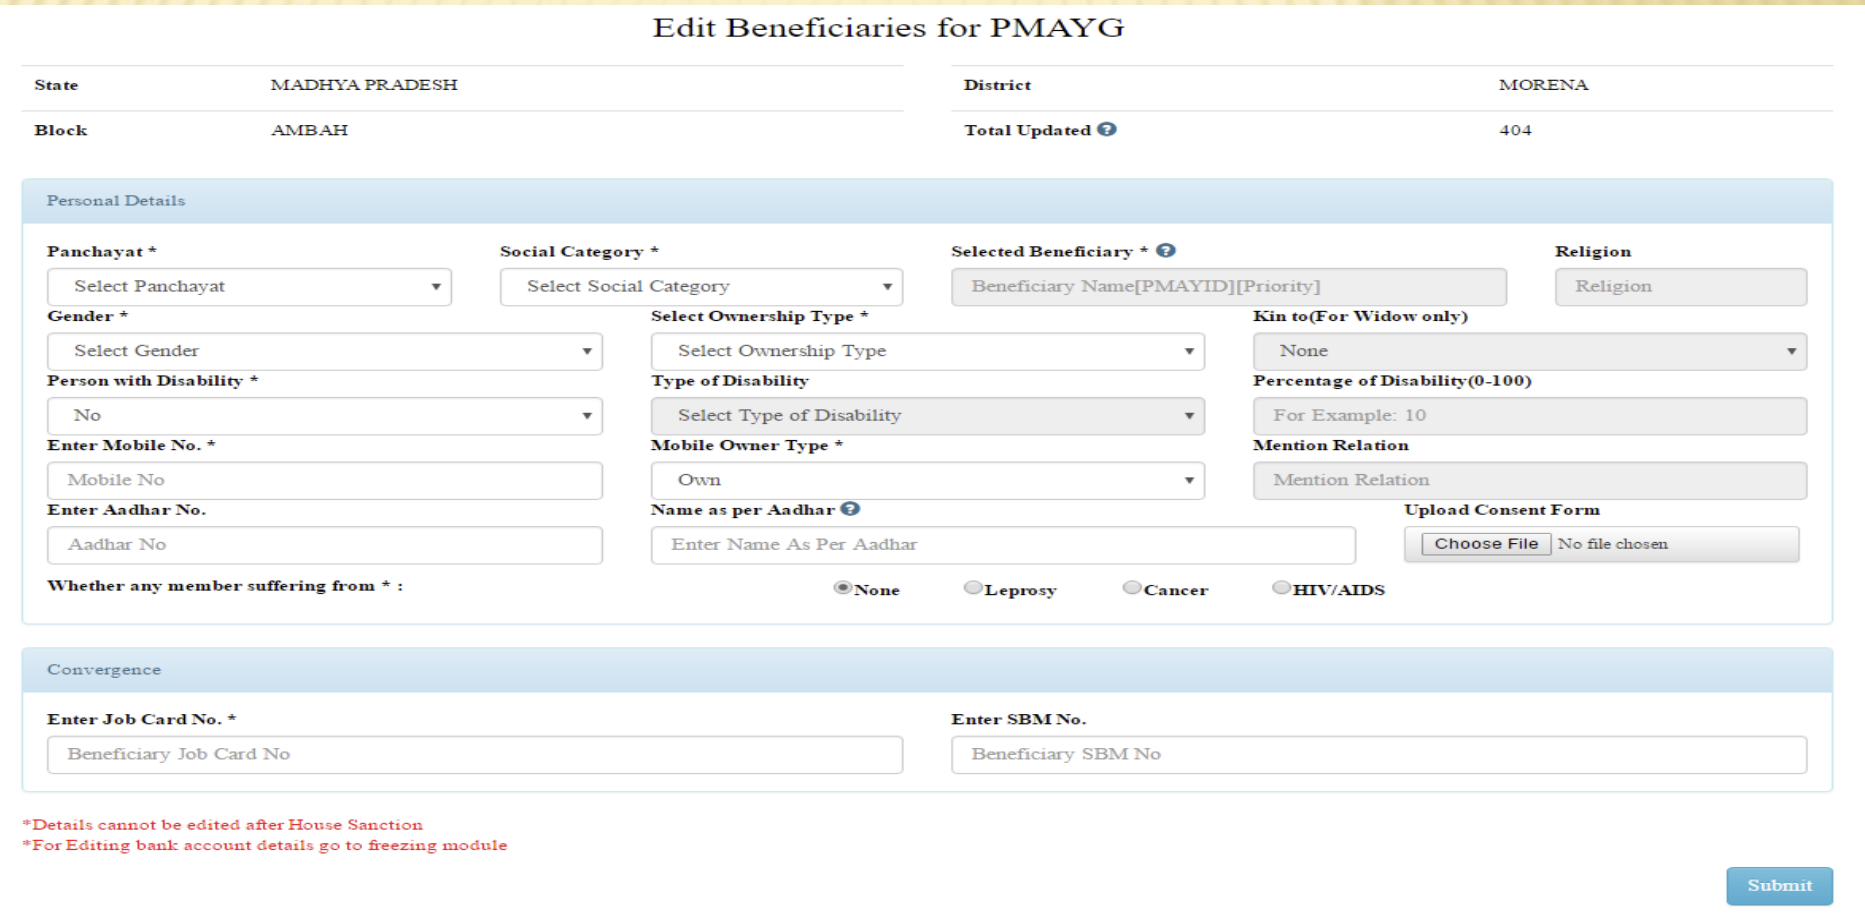Expand the Select Ownership Type list
This screenshot has height=917, width=1865.
[927, 351]
